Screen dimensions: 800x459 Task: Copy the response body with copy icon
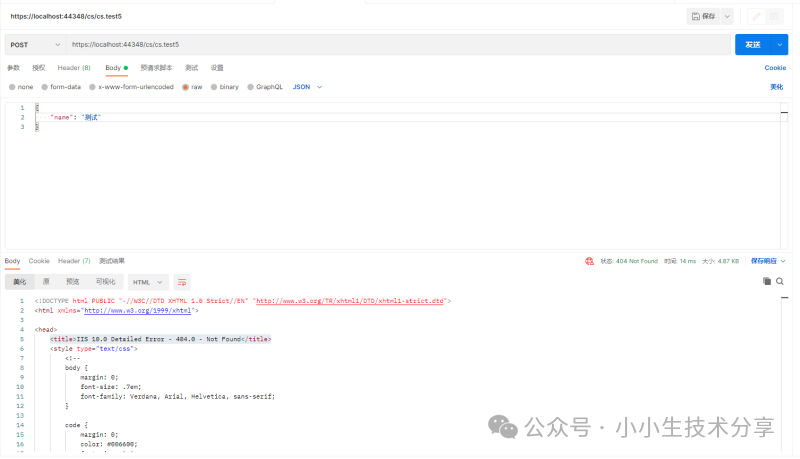point(767,282)
